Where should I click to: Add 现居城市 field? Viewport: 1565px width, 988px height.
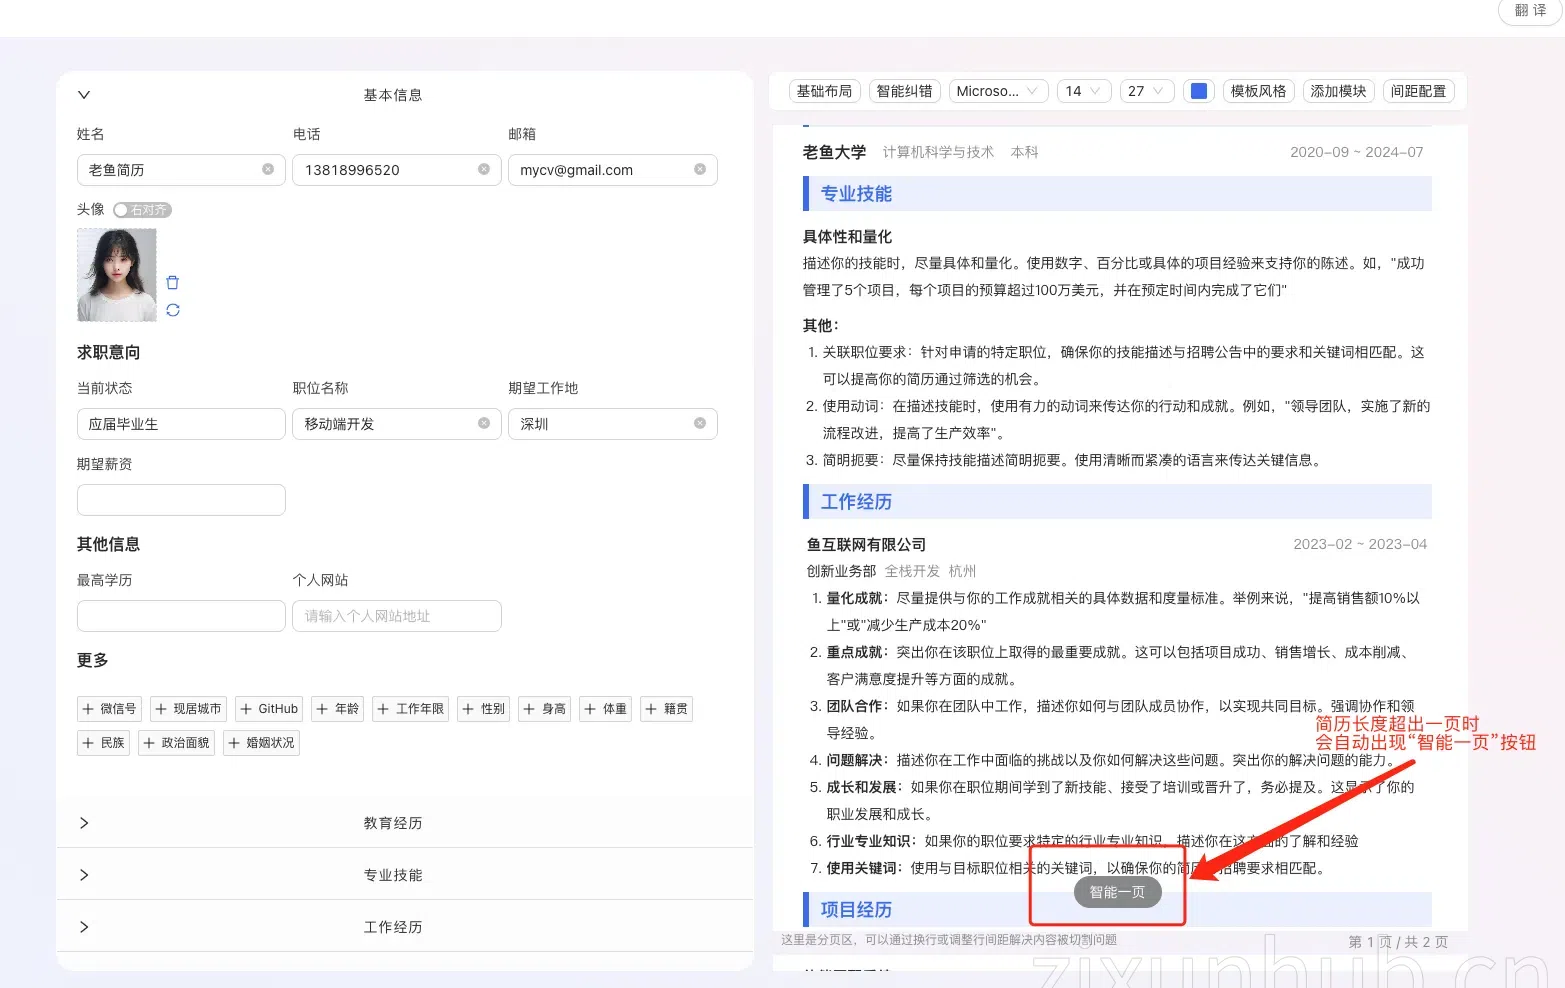[188, 709]
